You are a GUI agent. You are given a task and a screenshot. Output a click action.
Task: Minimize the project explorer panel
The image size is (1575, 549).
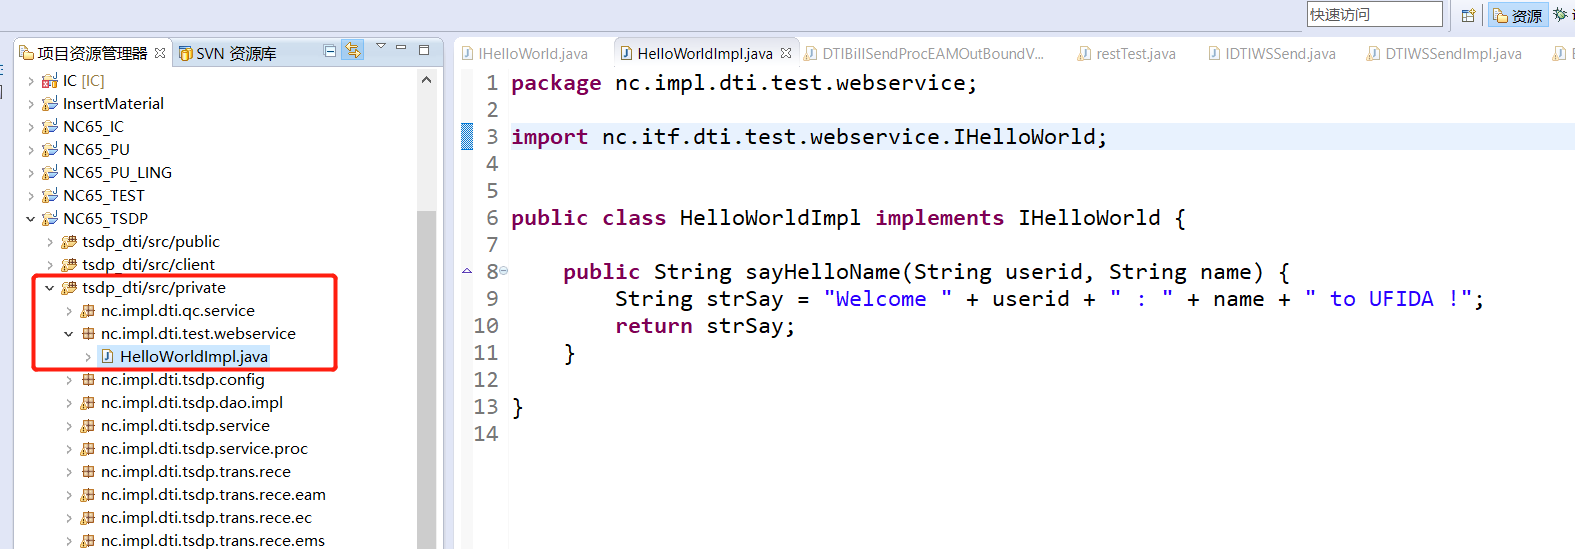(x=401, y=48)
